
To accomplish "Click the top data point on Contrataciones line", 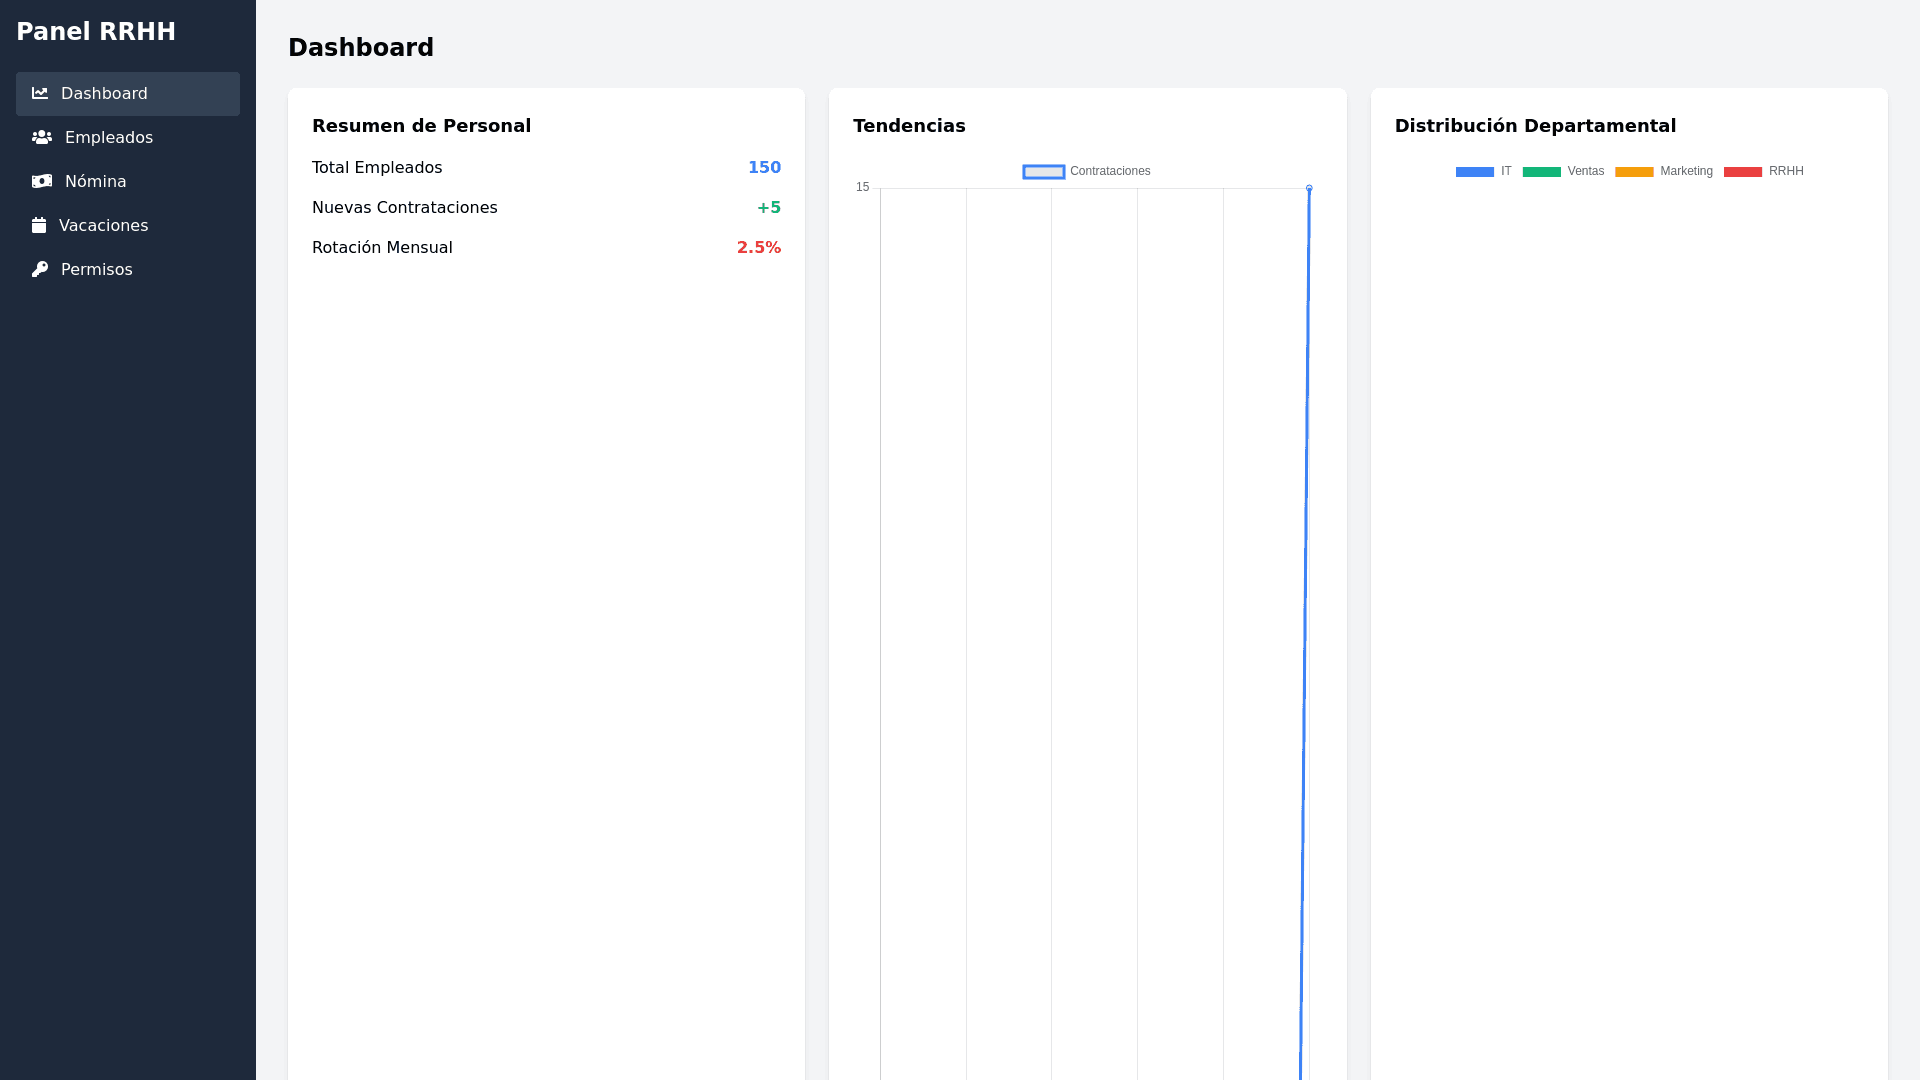I will tap(1309, 188).
